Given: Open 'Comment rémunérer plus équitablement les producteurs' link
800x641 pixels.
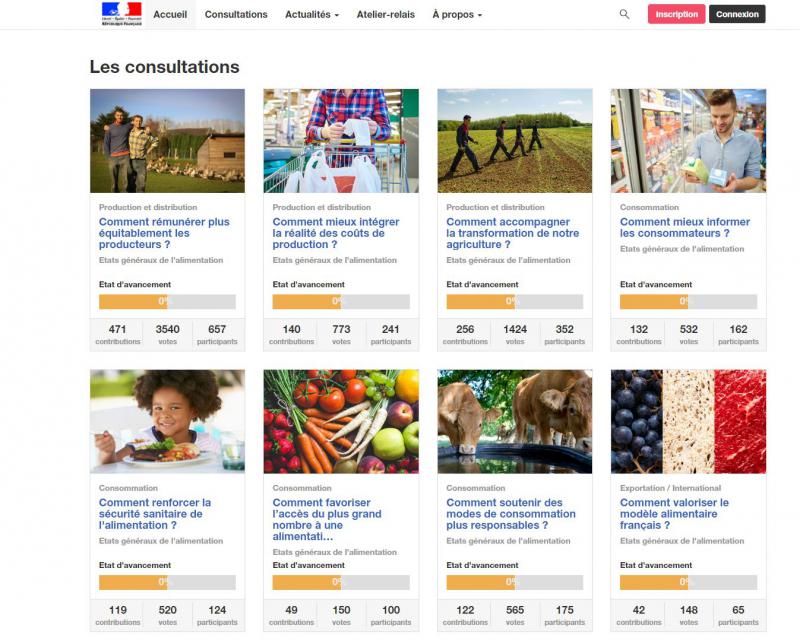Looking at the screenshot, I should point(164,233).
